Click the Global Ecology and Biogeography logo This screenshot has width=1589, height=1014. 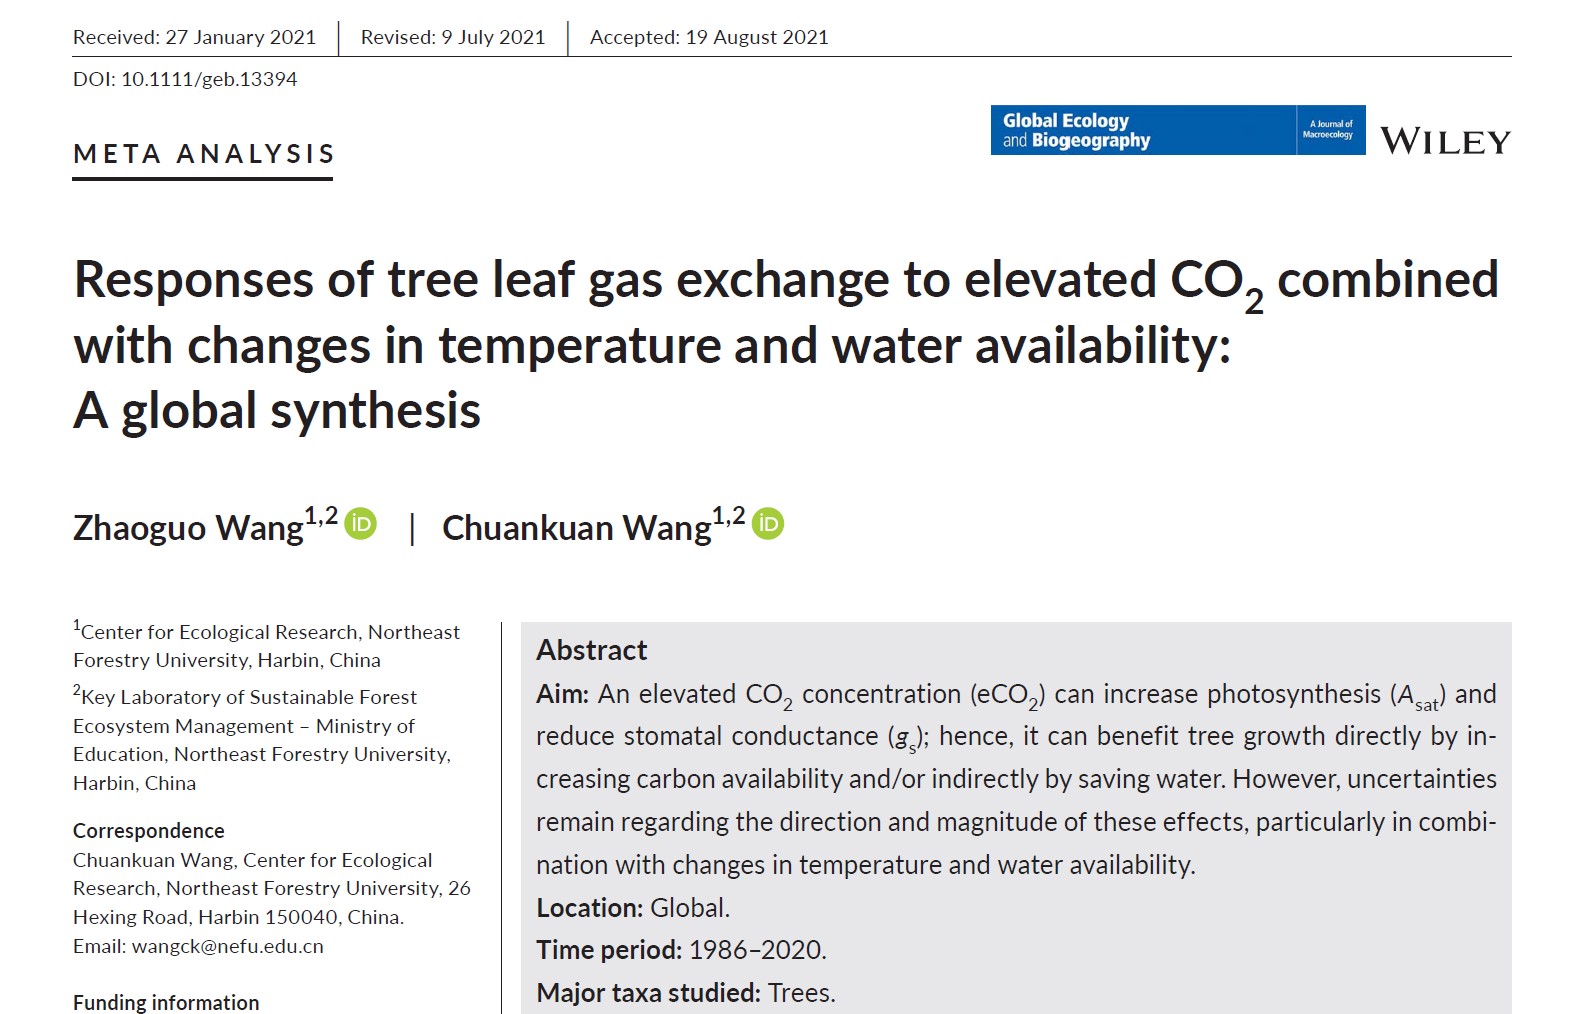(1142, 131)
